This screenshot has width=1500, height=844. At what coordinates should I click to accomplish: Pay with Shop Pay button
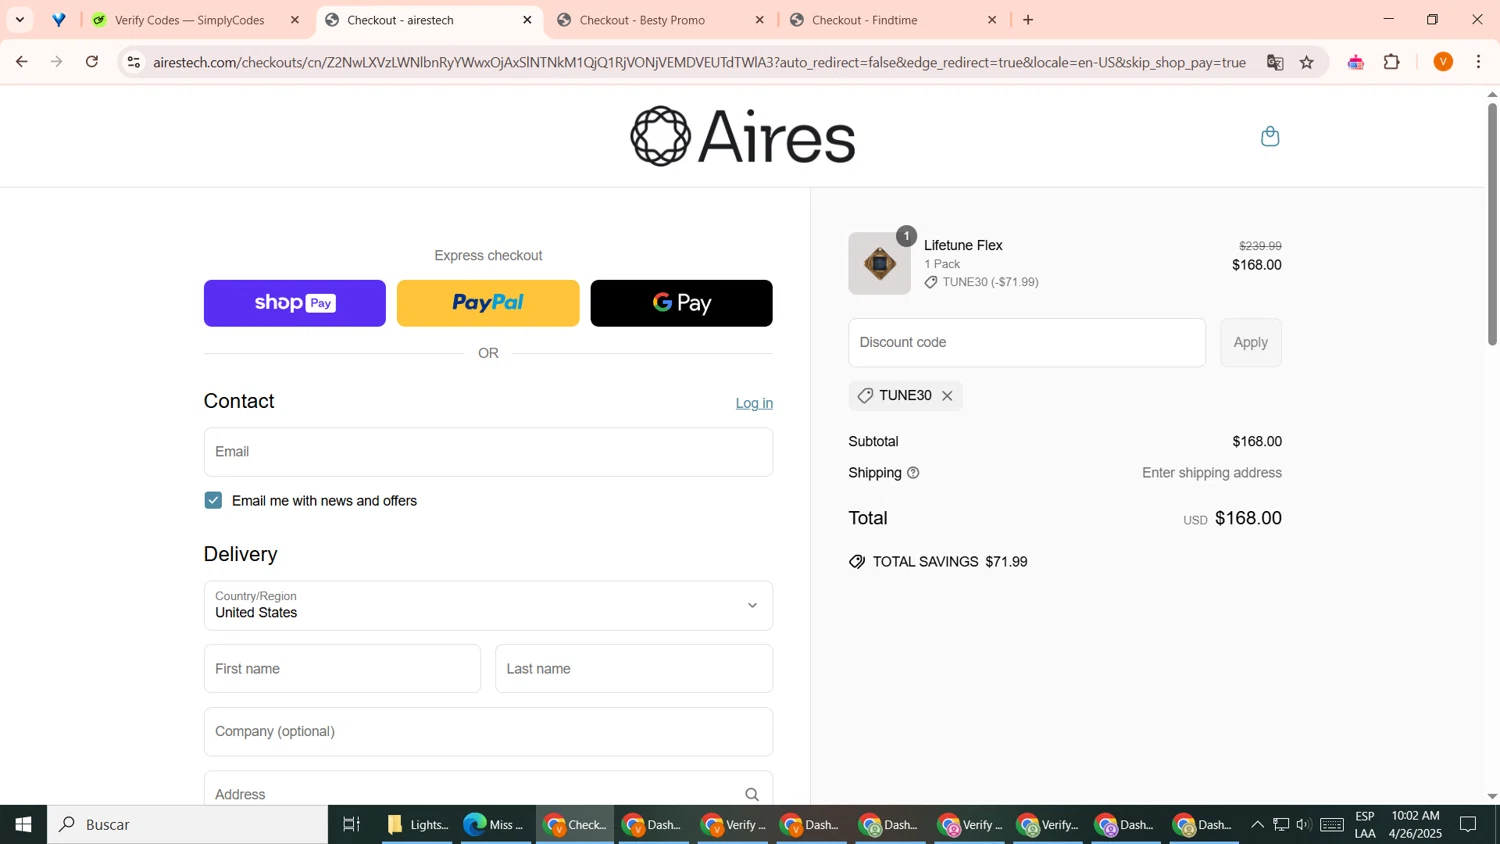[x=295, y=303]
